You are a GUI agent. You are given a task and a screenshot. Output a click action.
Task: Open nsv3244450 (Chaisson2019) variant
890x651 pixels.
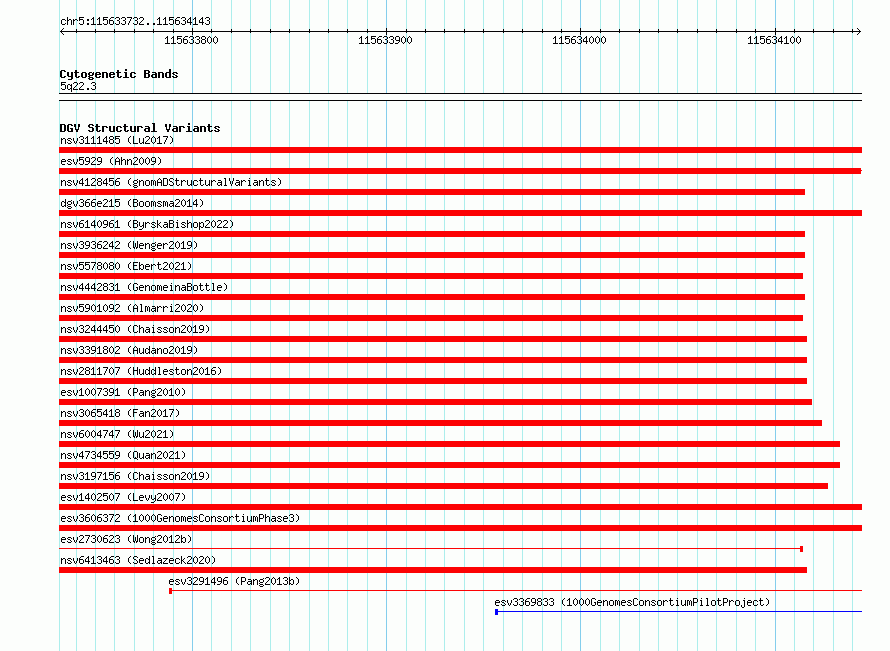pos(135,329)
